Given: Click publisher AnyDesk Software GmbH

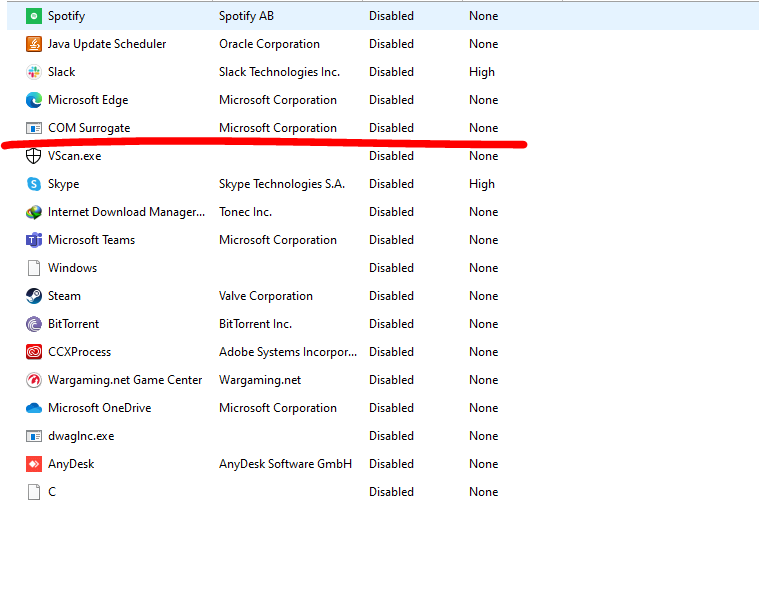Looking at the screenshot, I should point(285,464).
